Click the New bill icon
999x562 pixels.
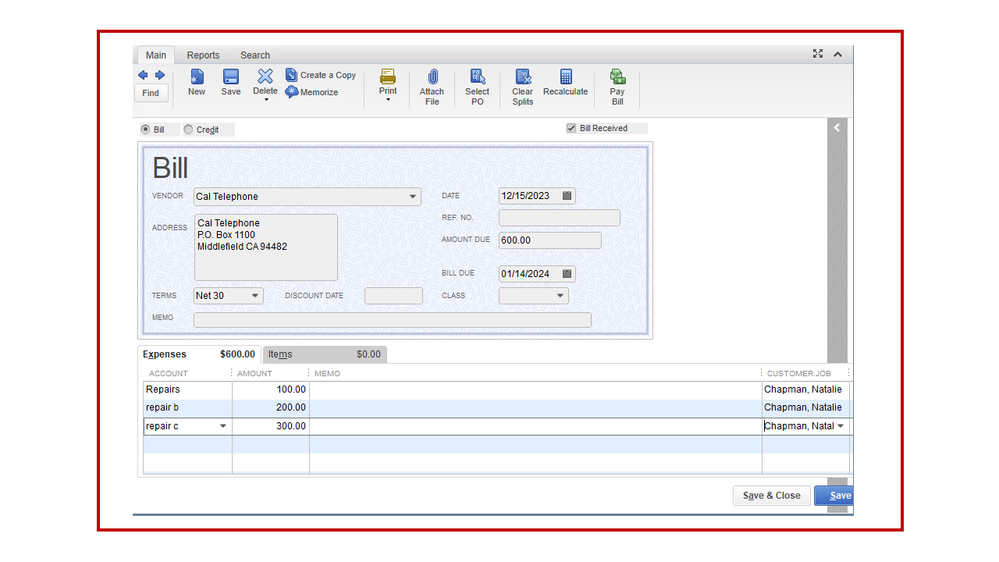click(197, 77)
